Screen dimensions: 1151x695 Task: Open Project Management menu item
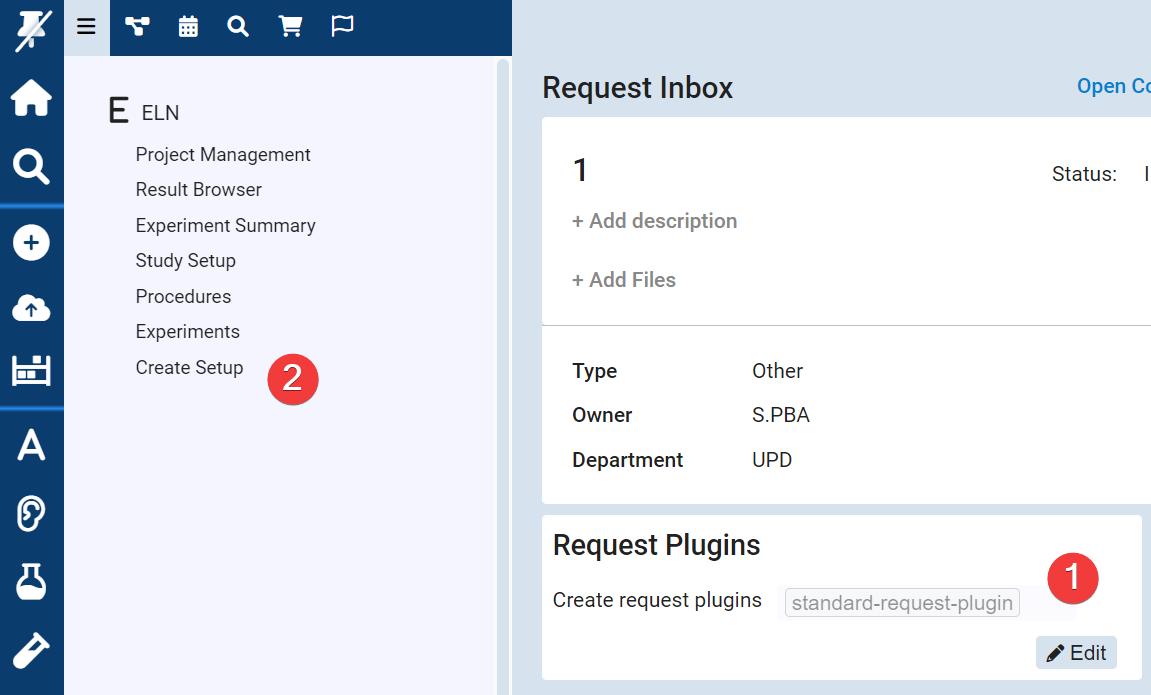223,155
